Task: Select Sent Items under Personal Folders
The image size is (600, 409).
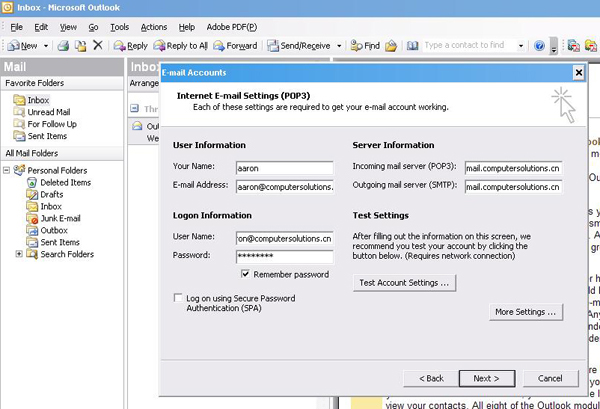Action: click(53, 242)
